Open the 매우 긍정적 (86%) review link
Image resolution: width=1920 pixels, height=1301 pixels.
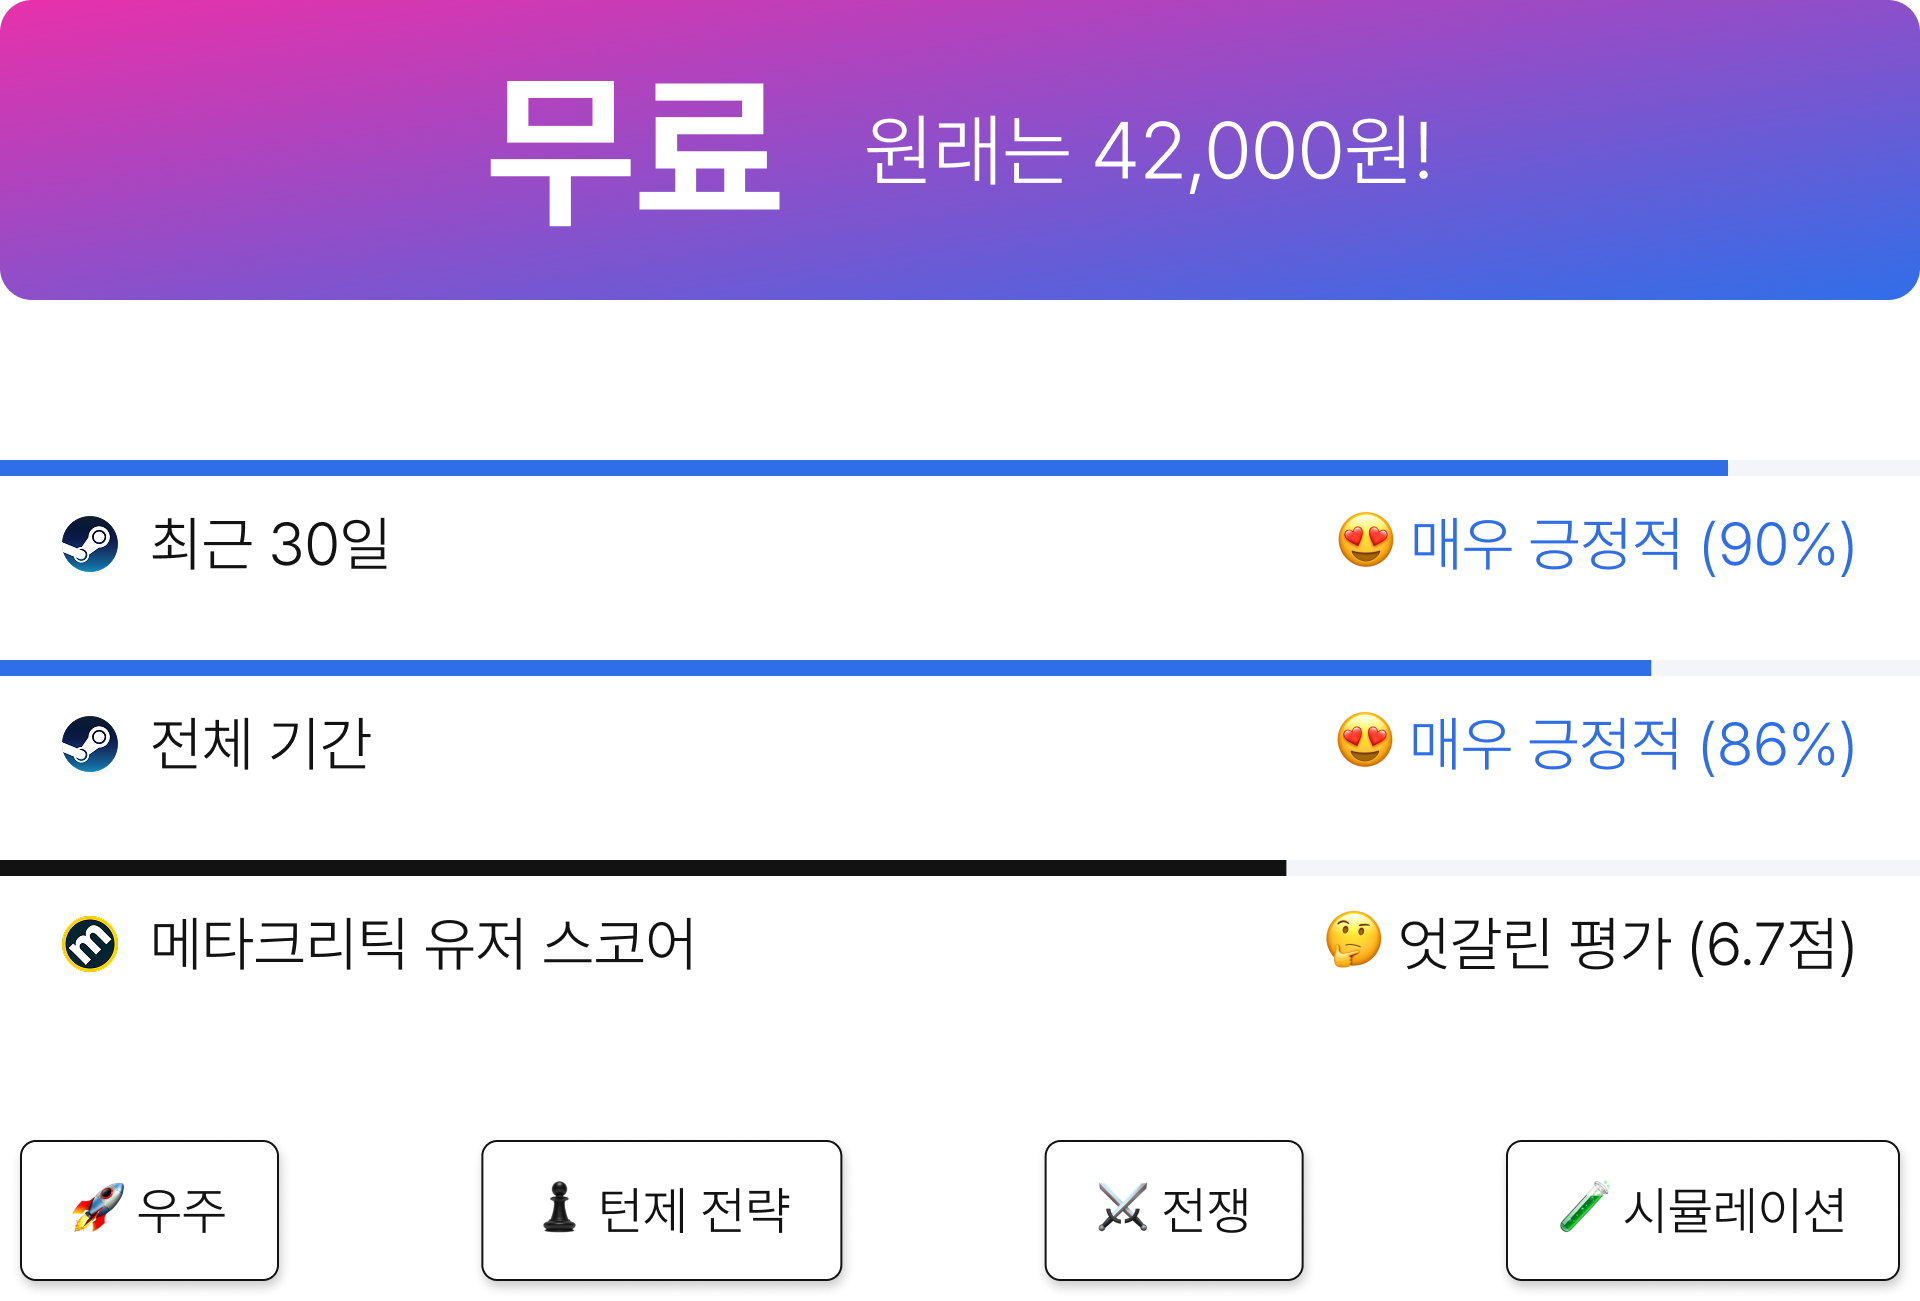pyautogui.click(x=1633, y=745)
